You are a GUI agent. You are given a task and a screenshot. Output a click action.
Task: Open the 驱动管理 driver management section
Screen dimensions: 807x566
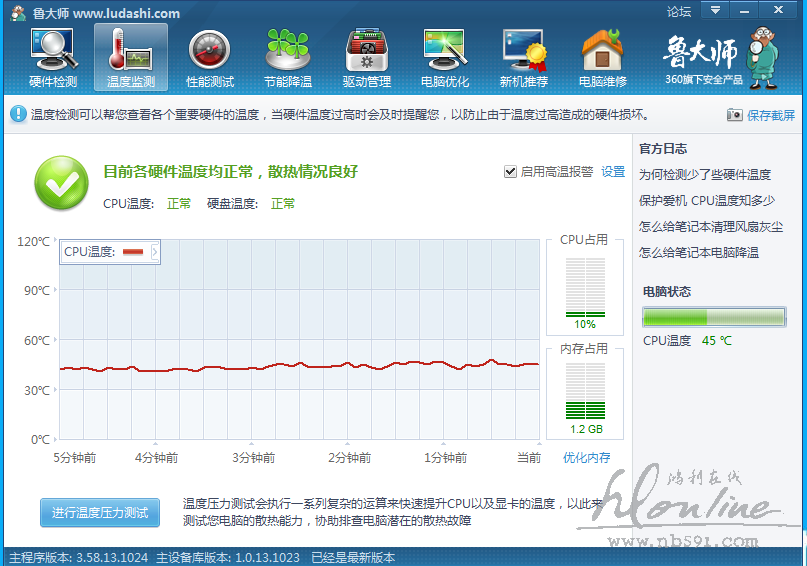(367, 57)
